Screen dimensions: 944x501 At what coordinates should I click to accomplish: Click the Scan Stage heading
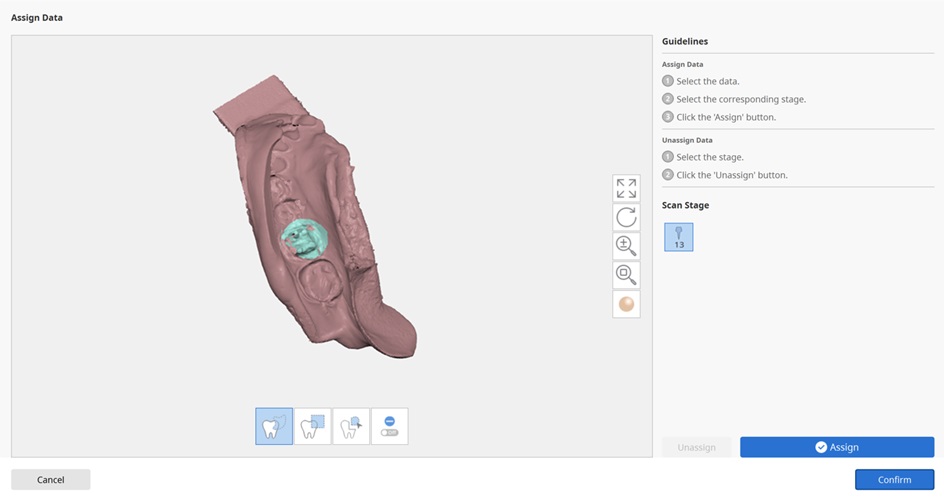pos(685,205)
